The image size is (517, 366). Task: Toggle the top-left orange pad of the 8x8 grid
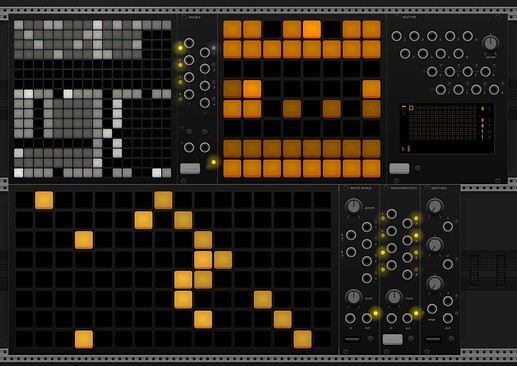coord(232,29)
